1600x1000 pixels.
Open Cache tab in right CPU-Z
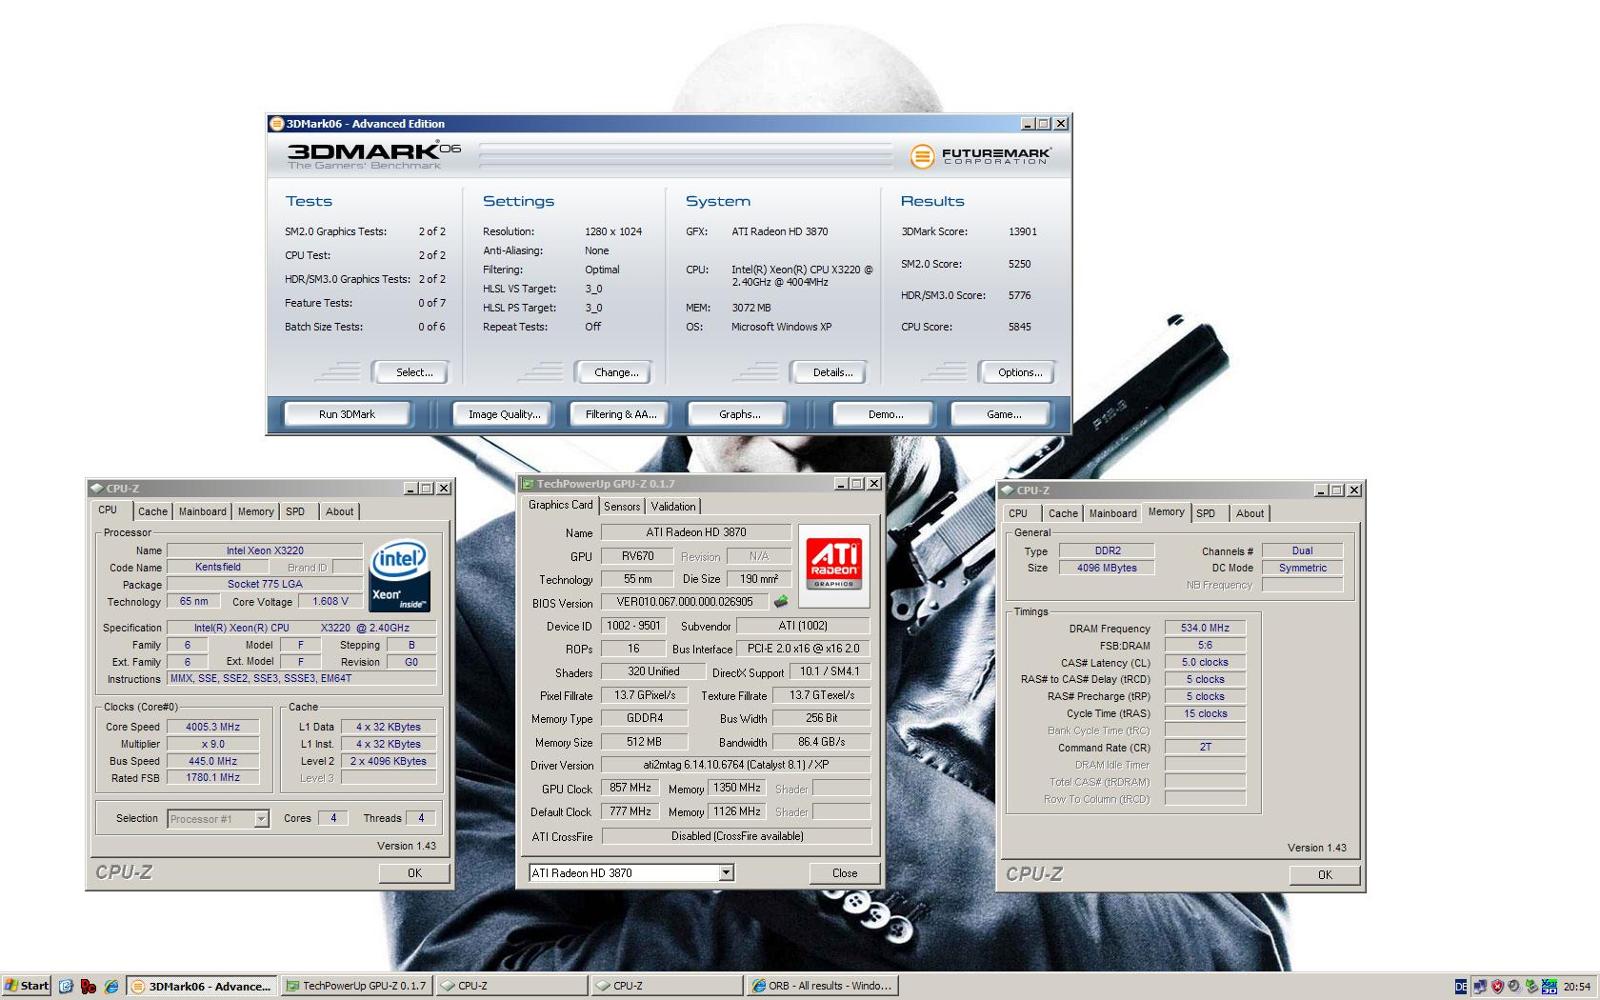[x=1064, y=513]
